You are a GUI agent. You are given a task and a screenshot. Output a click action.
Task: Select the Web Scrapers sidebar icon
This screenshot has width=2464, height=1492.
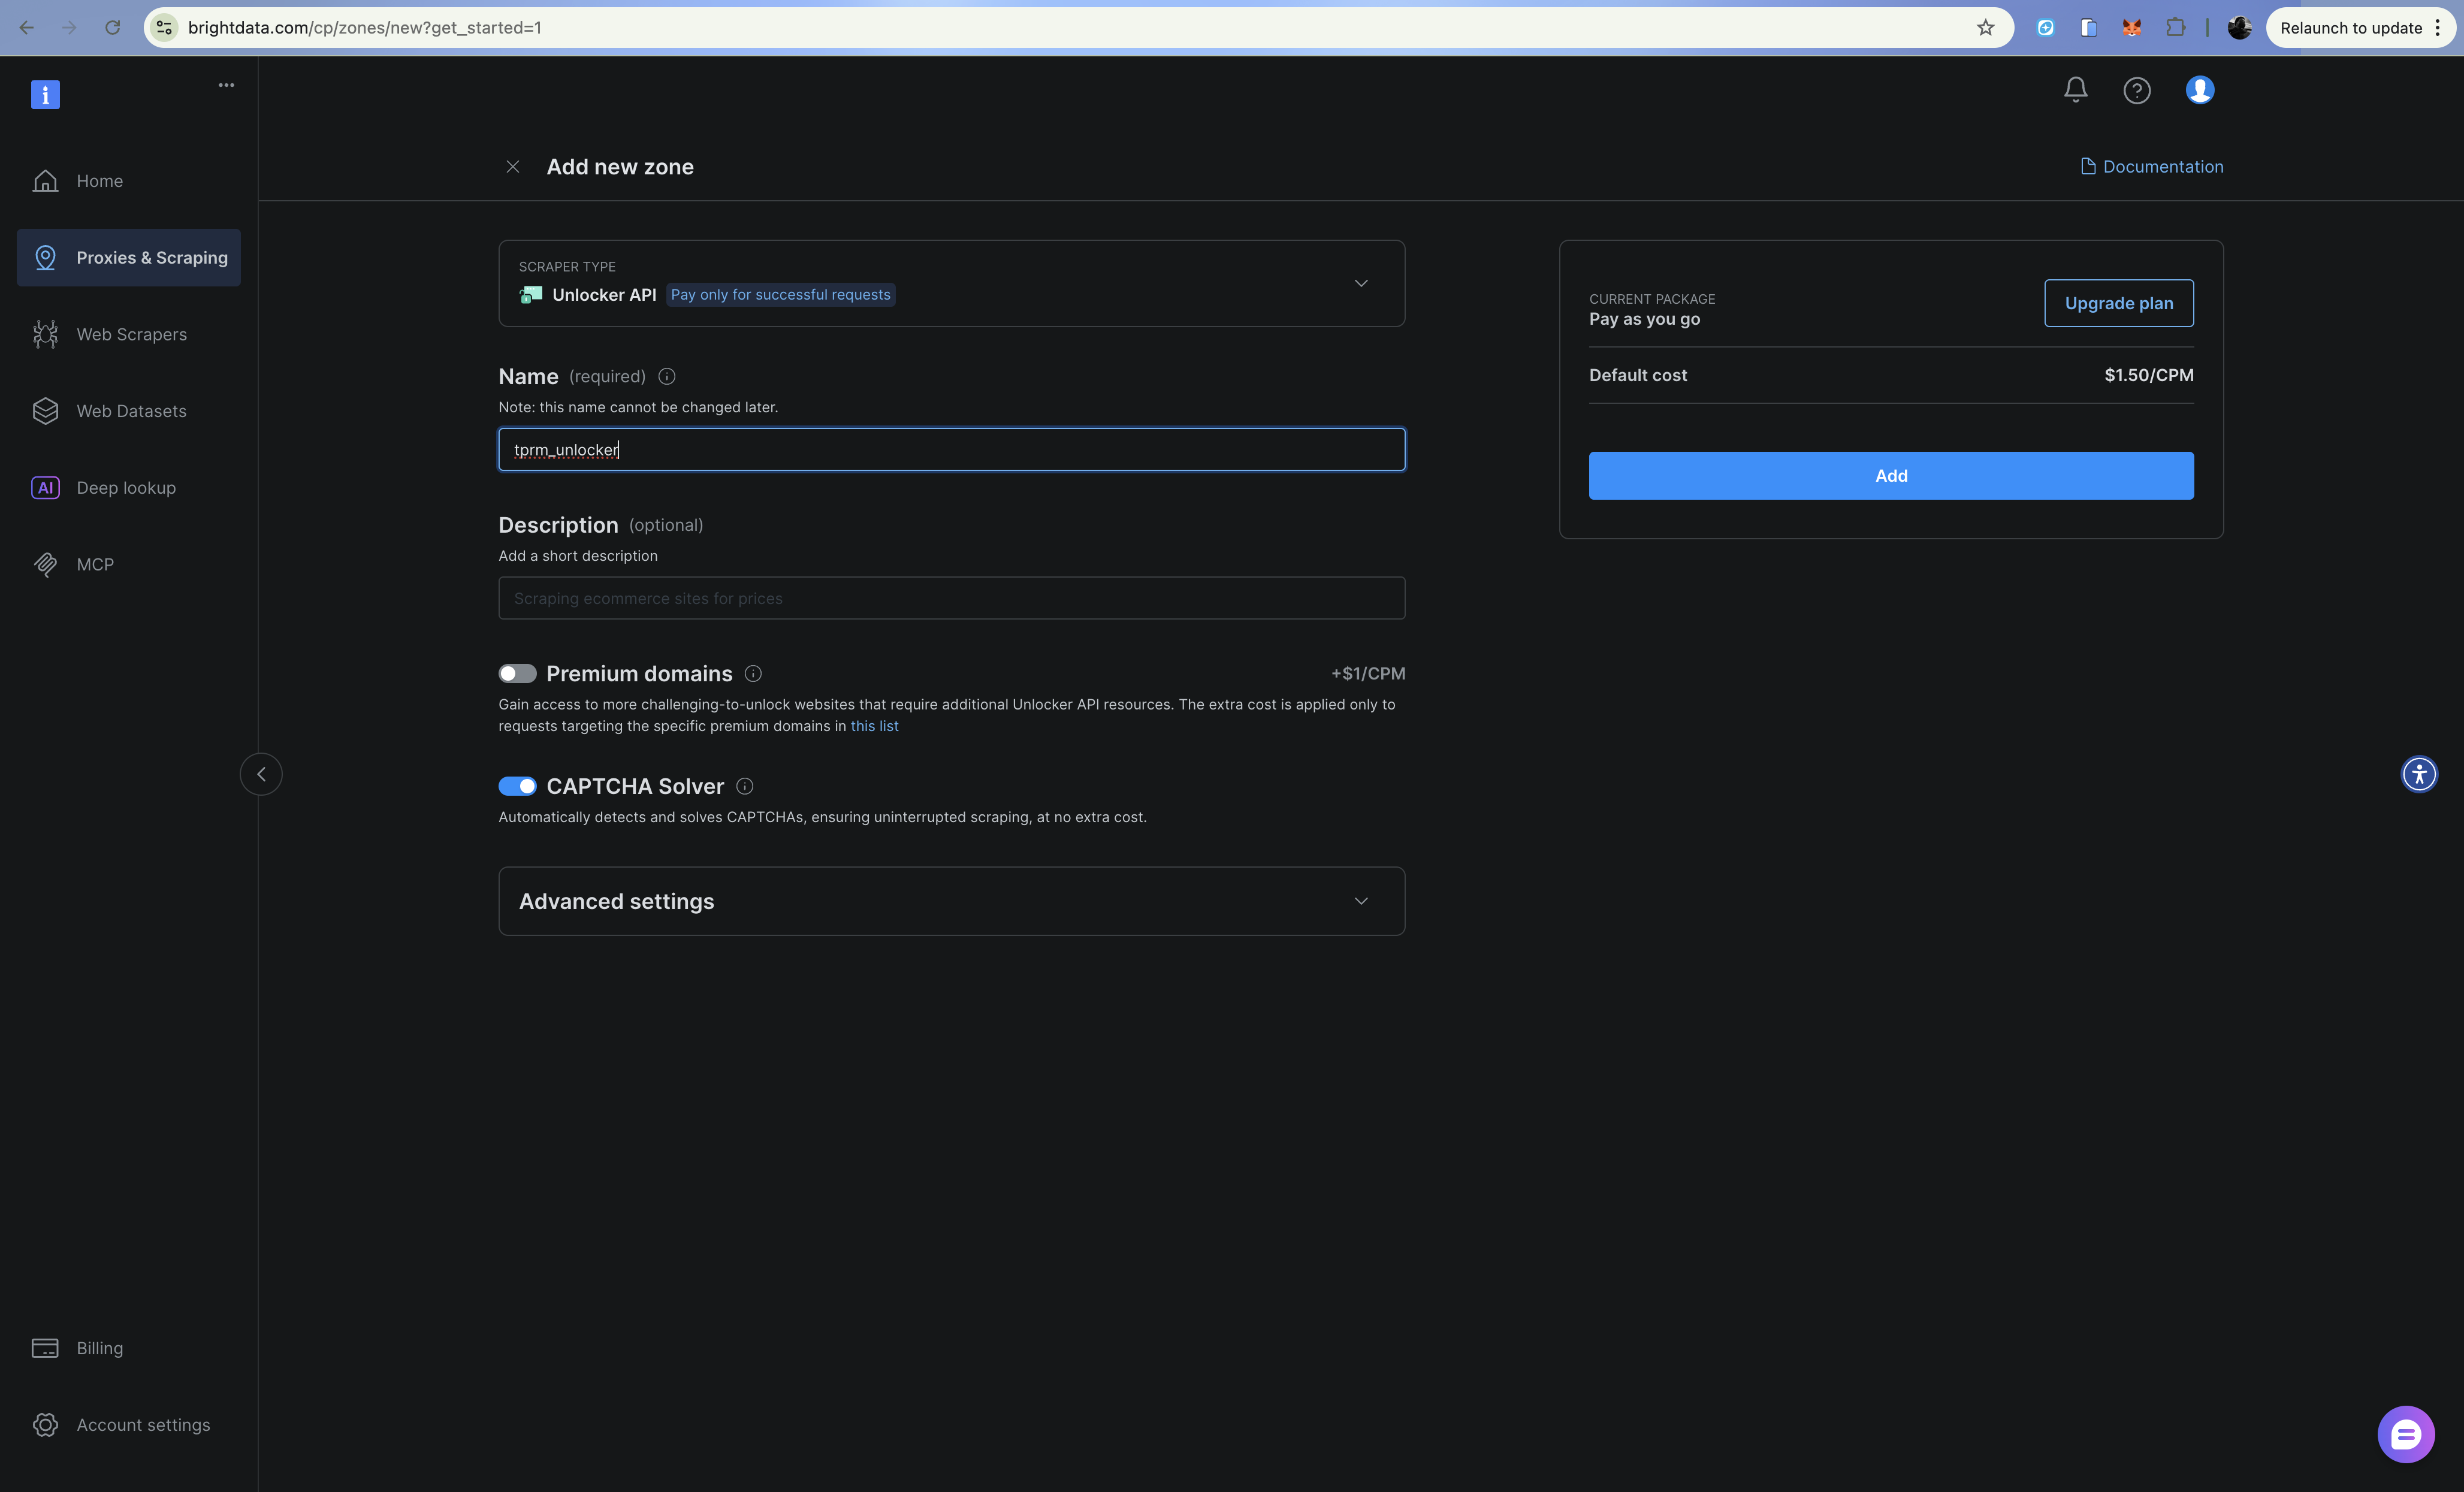pyautogui.click(x=45, y=333)
